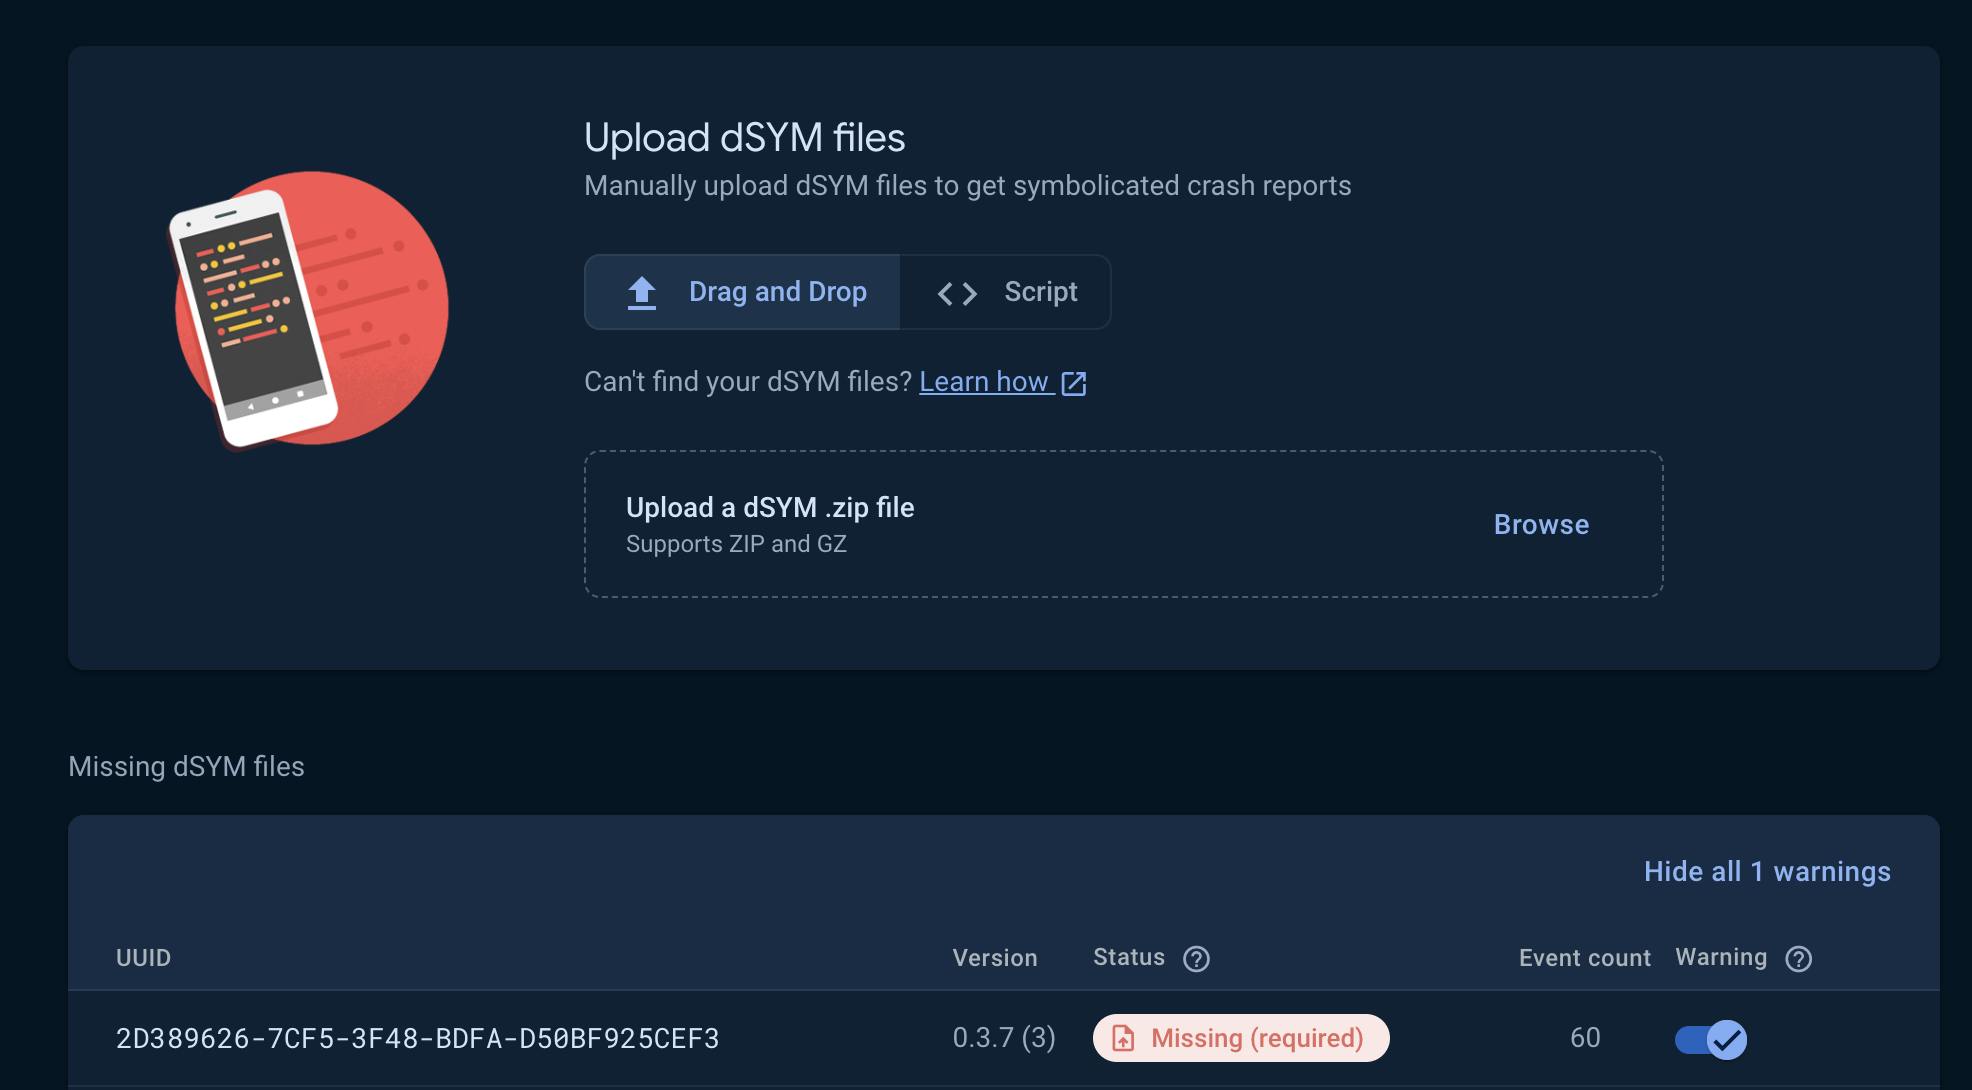Click the phone crash report illustration
Screen dimensions: 1972x1090
click(310, 309)
